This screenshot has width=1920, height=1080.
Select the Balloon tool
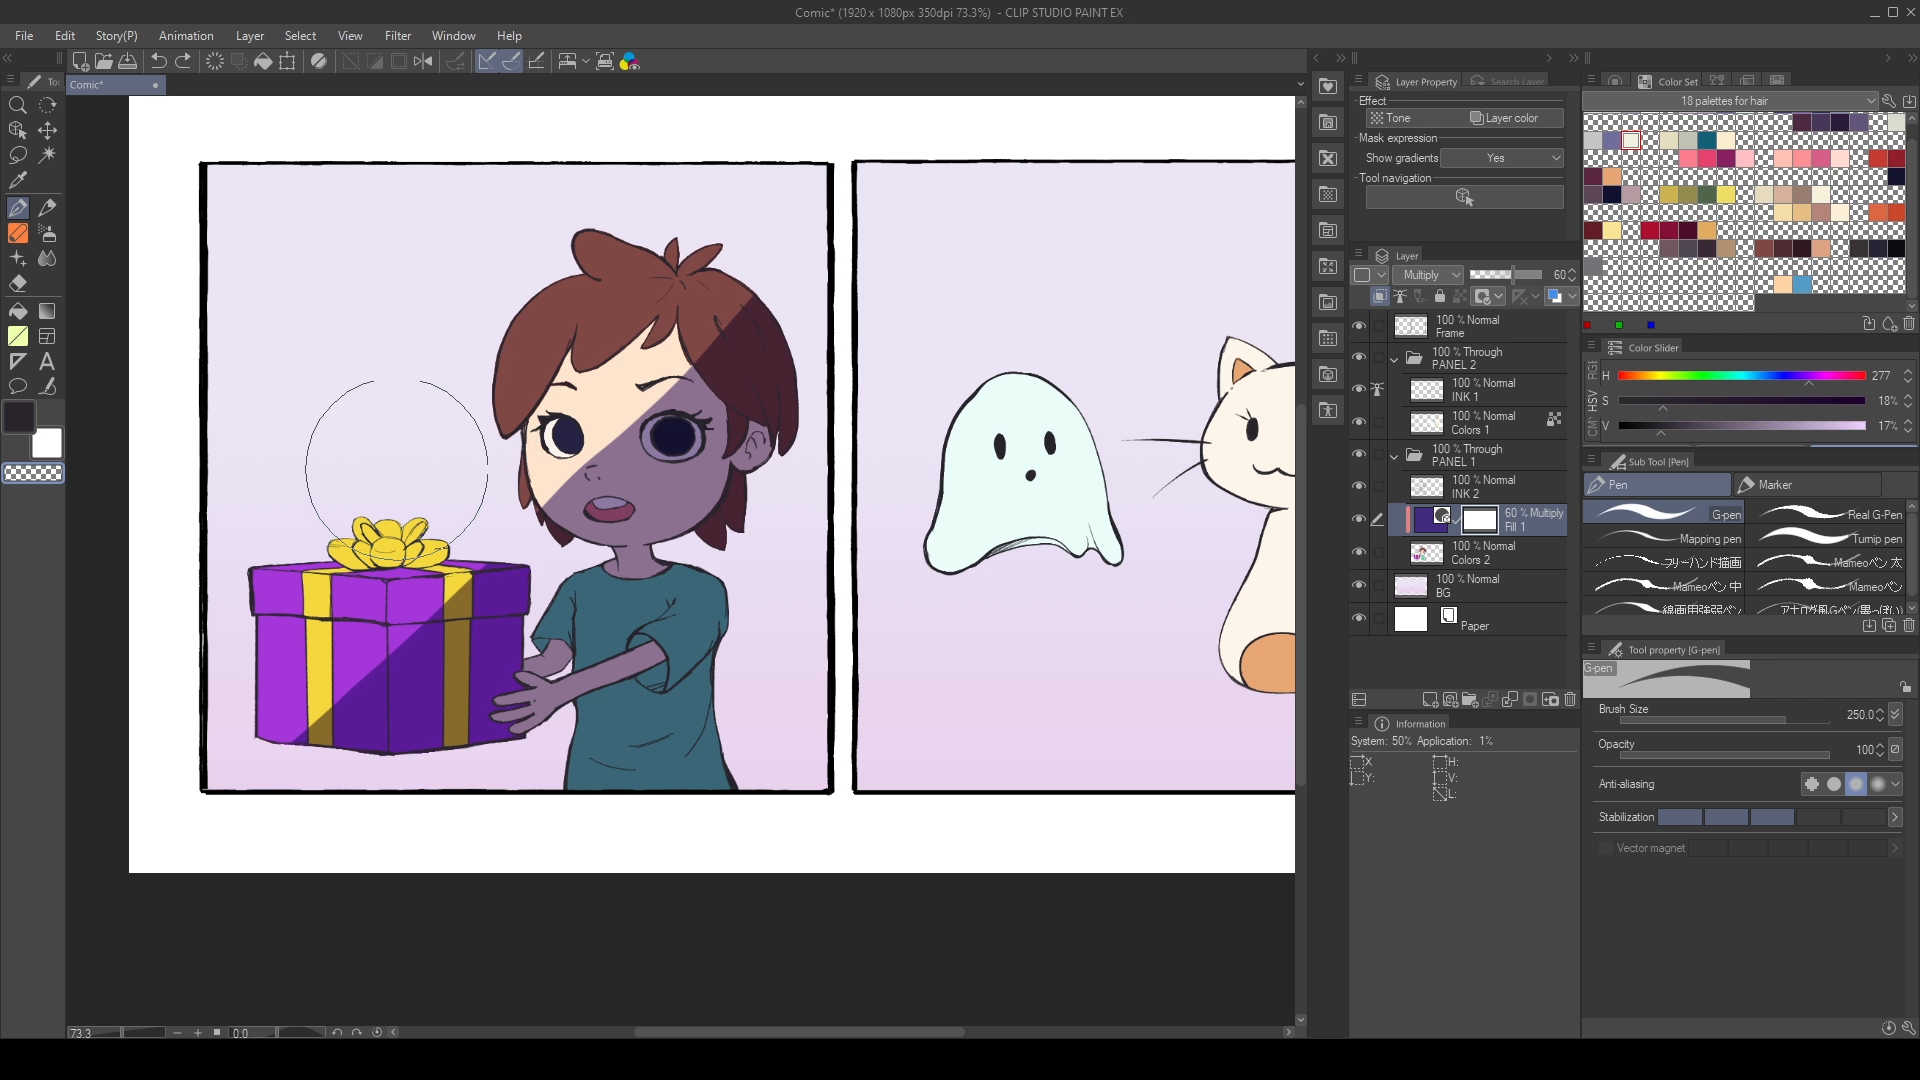(x=18, y=387)
